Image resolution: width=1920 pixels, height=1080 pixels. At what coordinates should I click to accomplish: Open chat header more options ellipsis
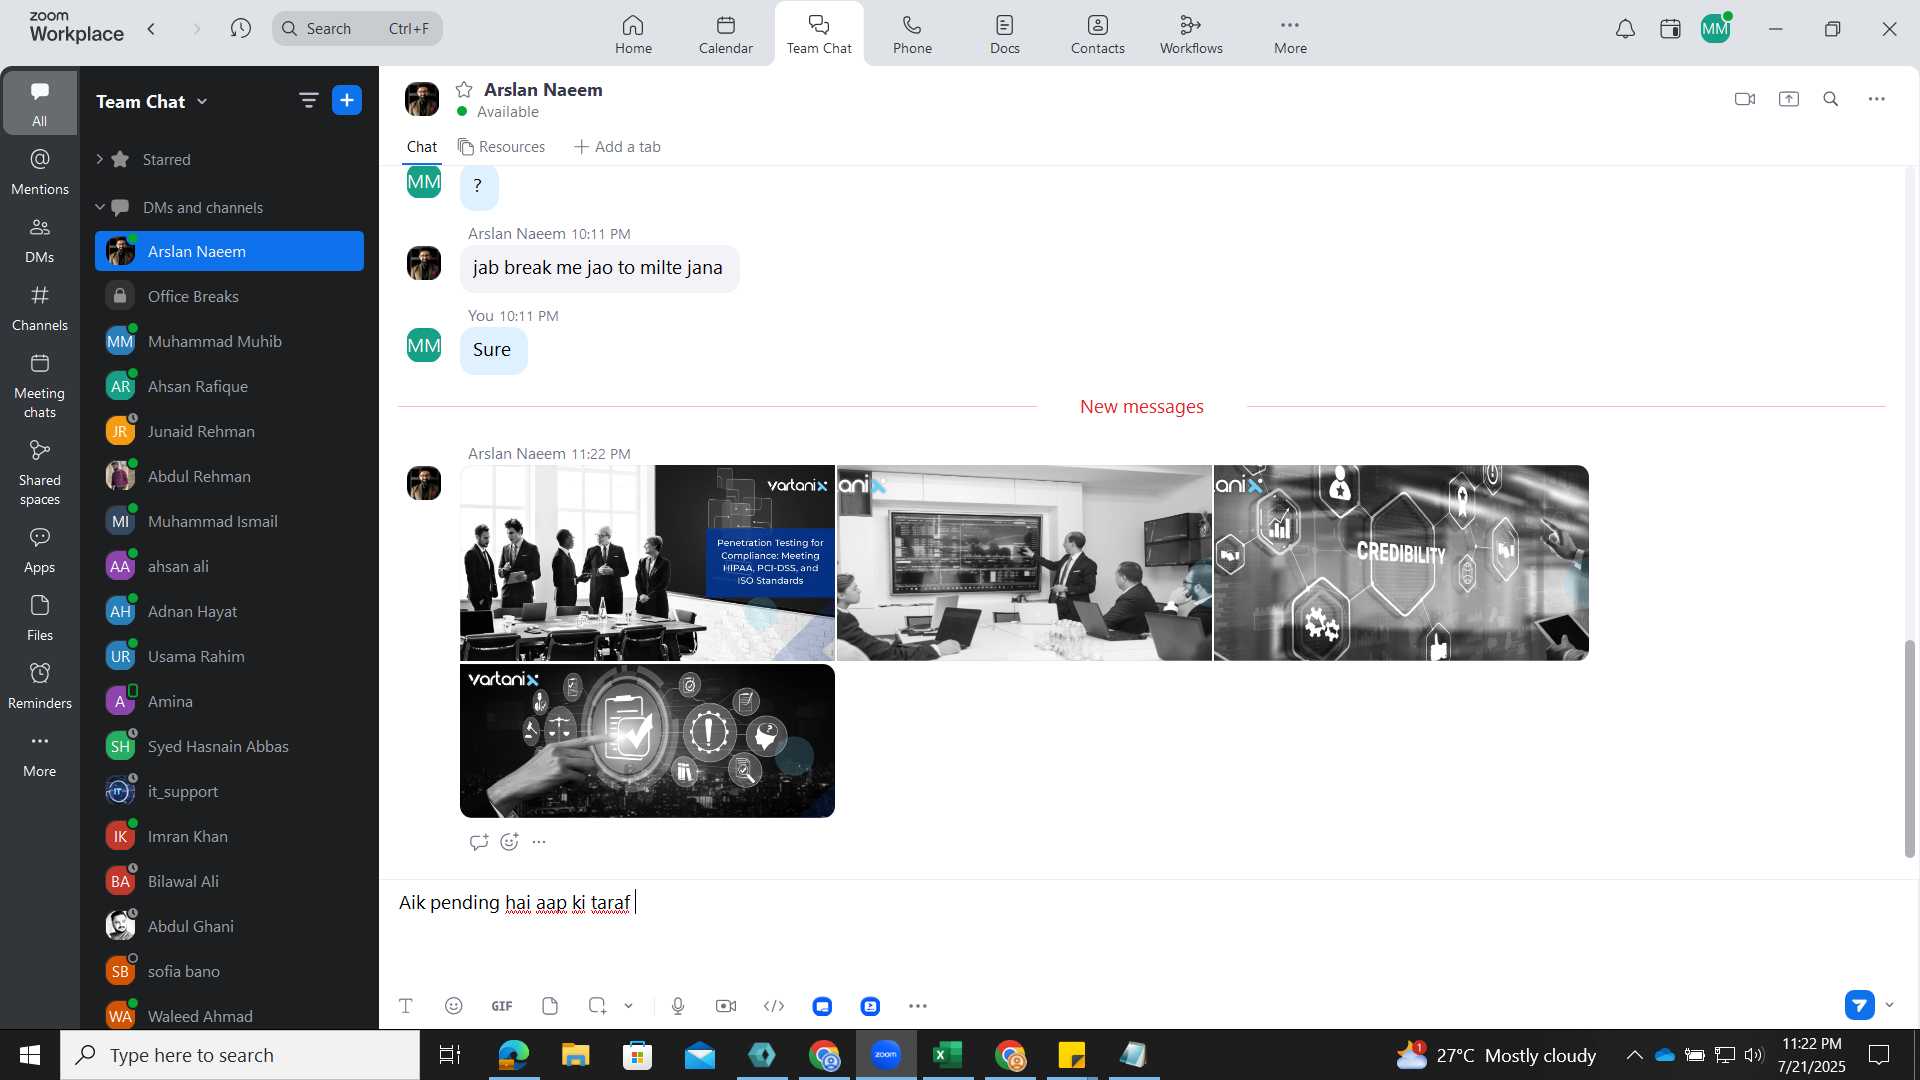pos(1877,99)
